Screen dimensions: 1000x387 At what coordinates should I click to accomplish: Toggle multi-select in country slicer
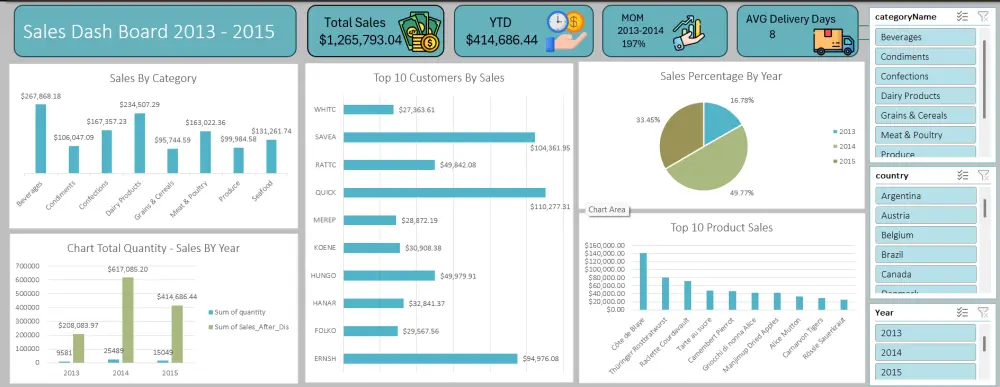tap(962, 175)
